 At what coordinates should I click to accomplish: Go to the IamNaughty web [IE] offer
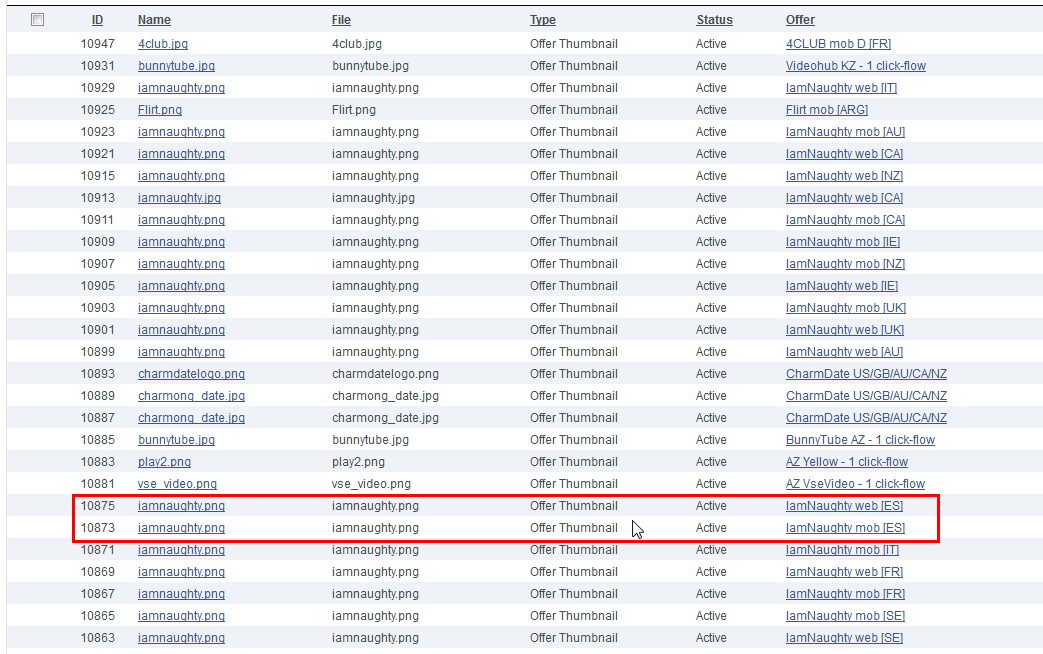pyautogui.click(x=842, y=285)
